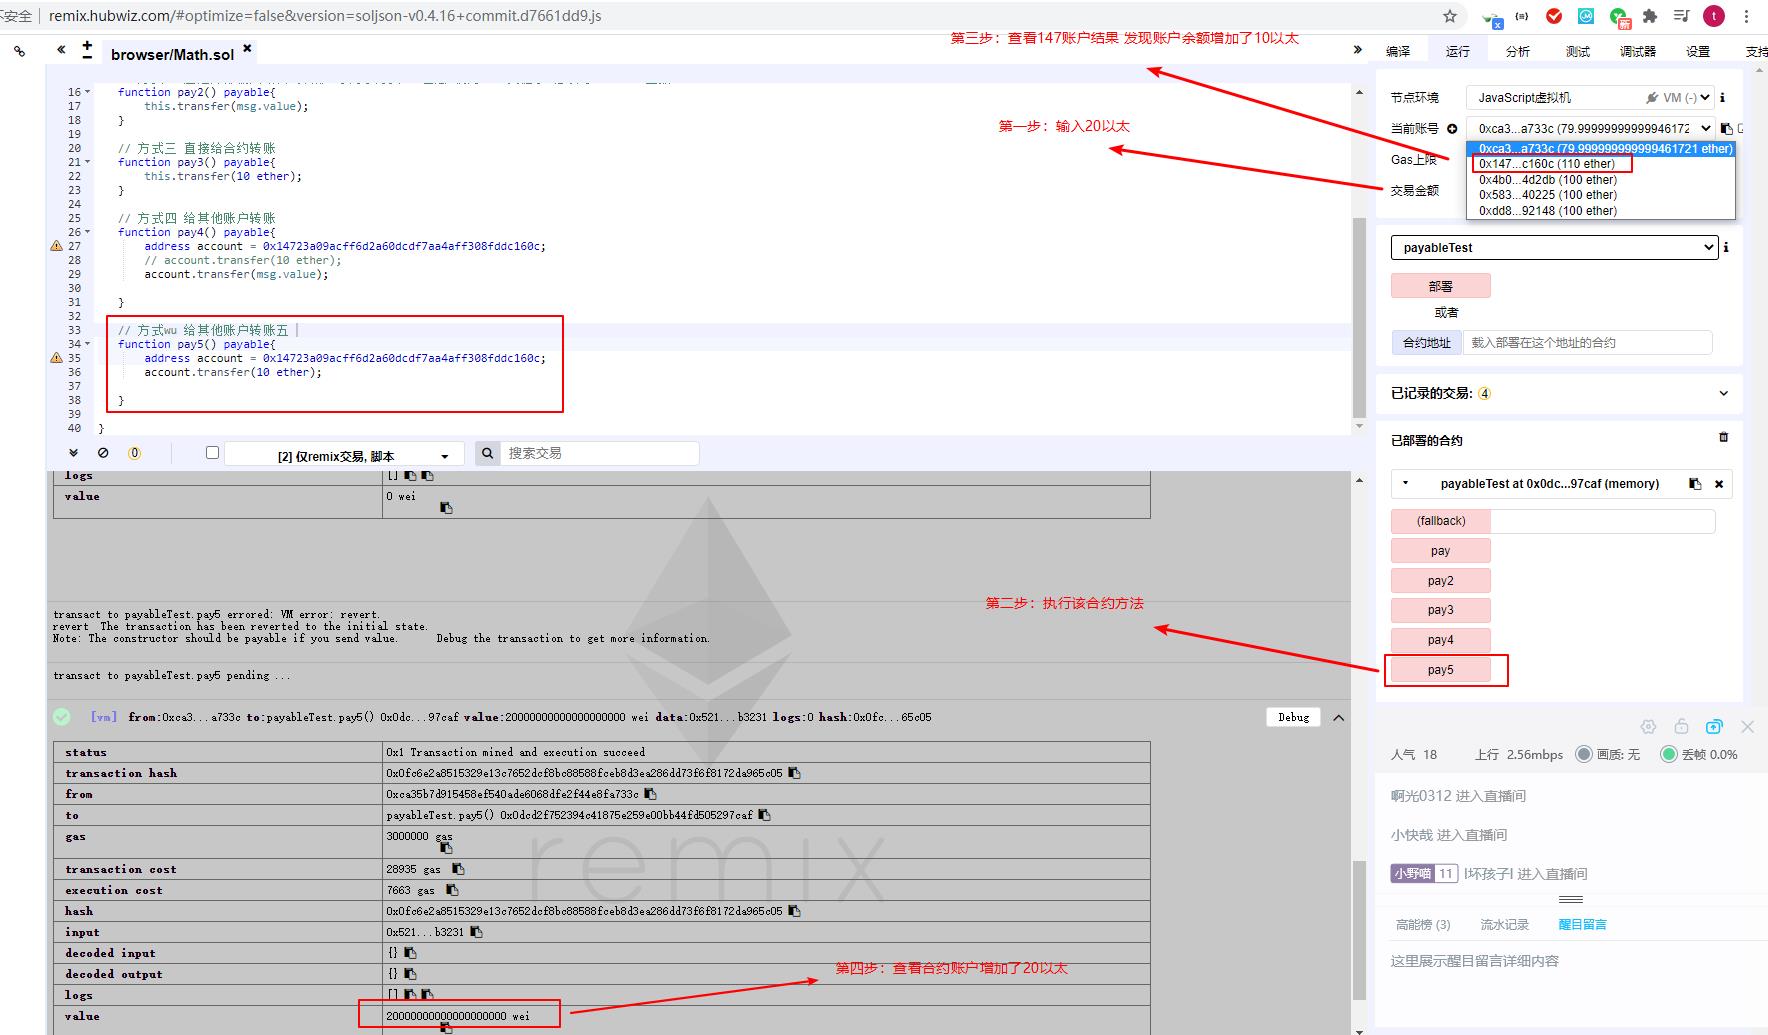Open the terminal filter dropdown for remix transactions
1768x1035 pixels.
tap(344, 455)
